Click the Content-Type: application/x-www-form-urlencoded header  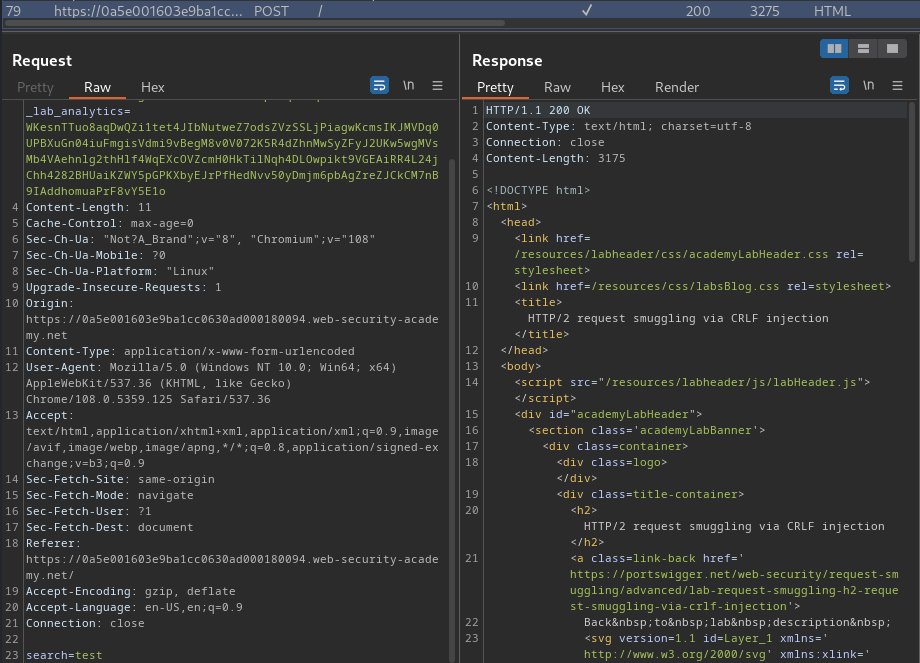click(190, 351)
